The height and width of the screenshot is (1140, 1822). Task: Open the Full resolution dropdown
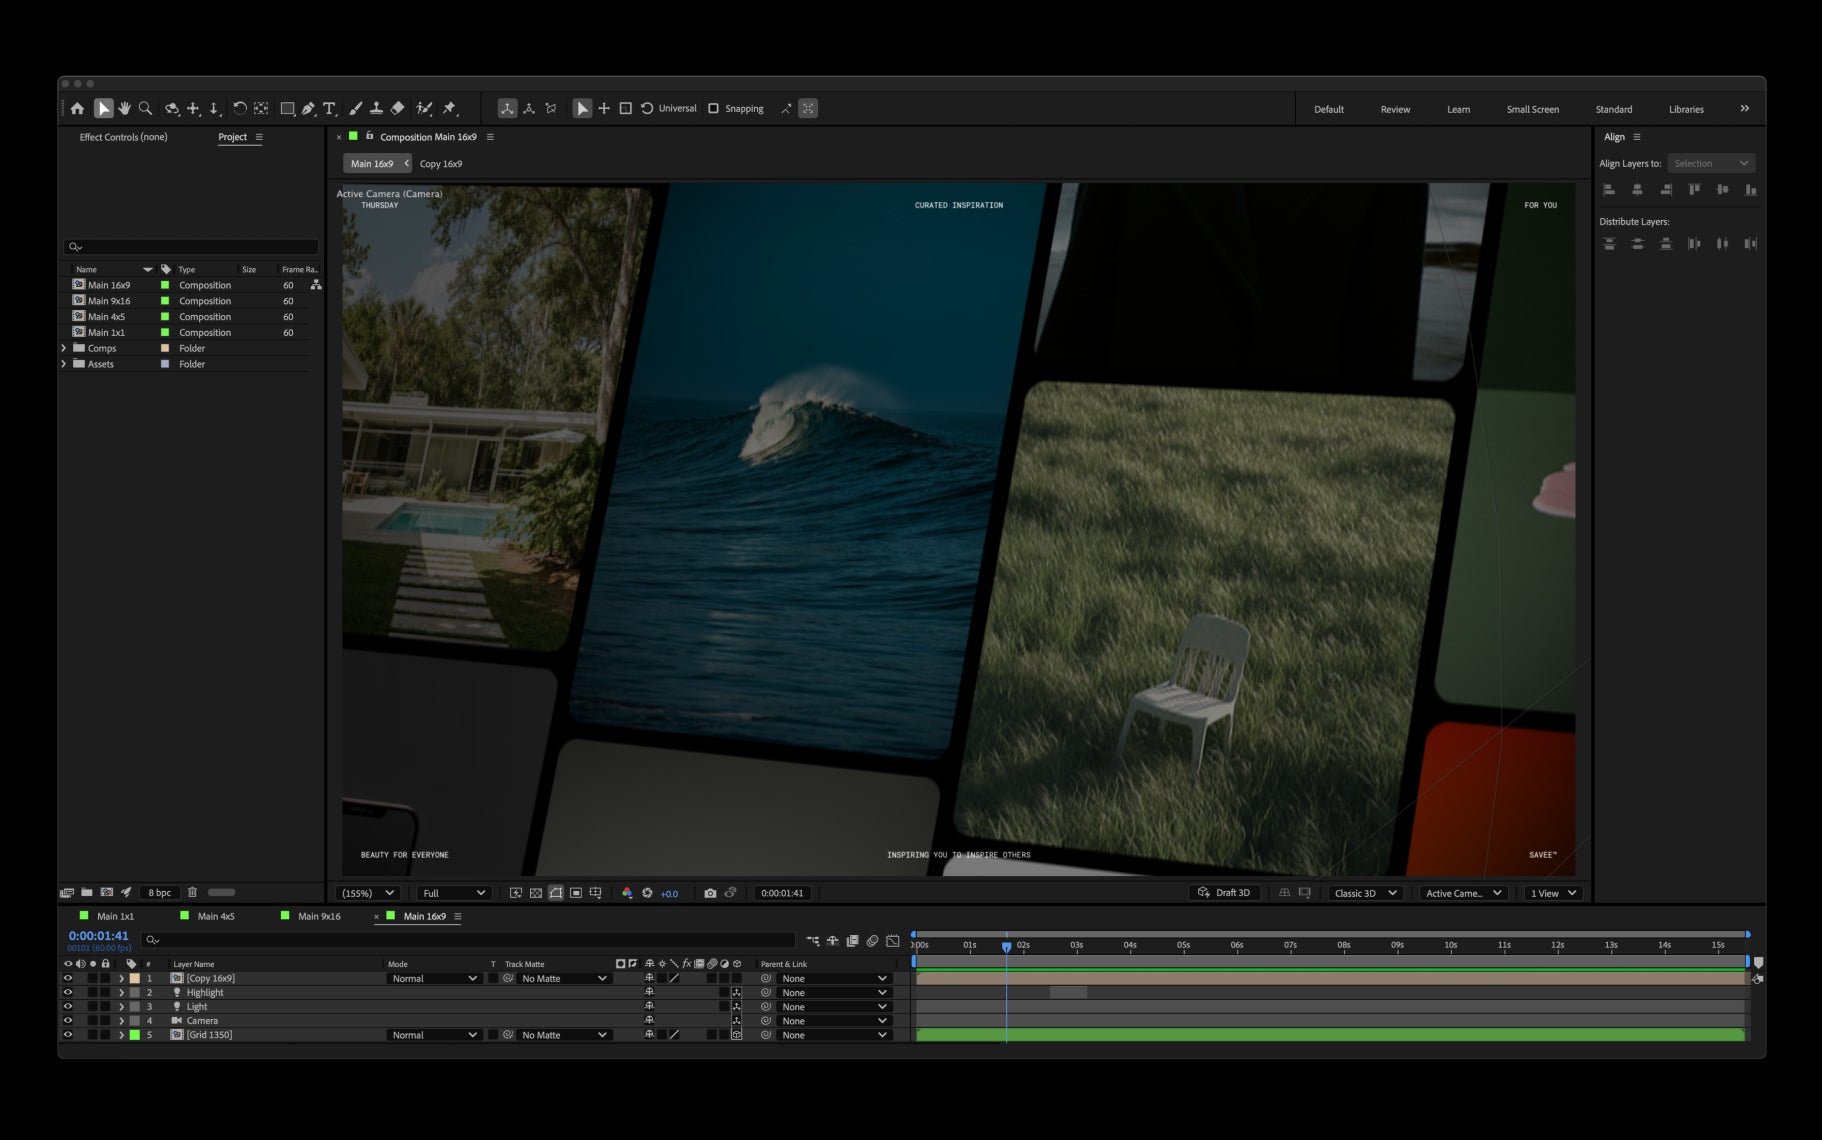[x=453, y=893]
